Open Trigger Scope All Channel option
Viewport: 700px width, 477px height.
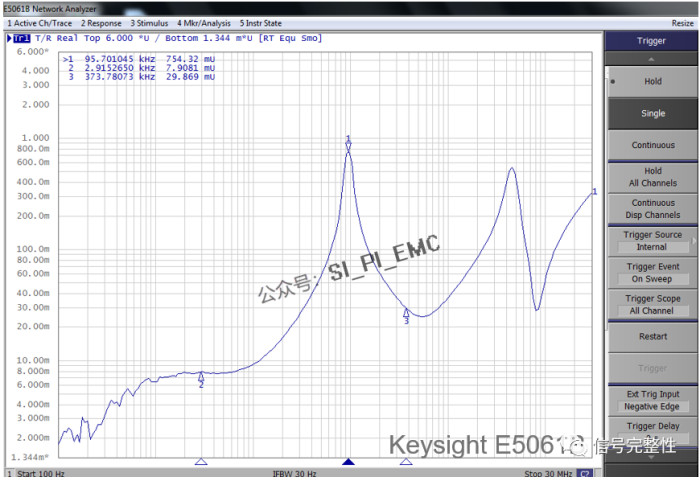(653, 305)
